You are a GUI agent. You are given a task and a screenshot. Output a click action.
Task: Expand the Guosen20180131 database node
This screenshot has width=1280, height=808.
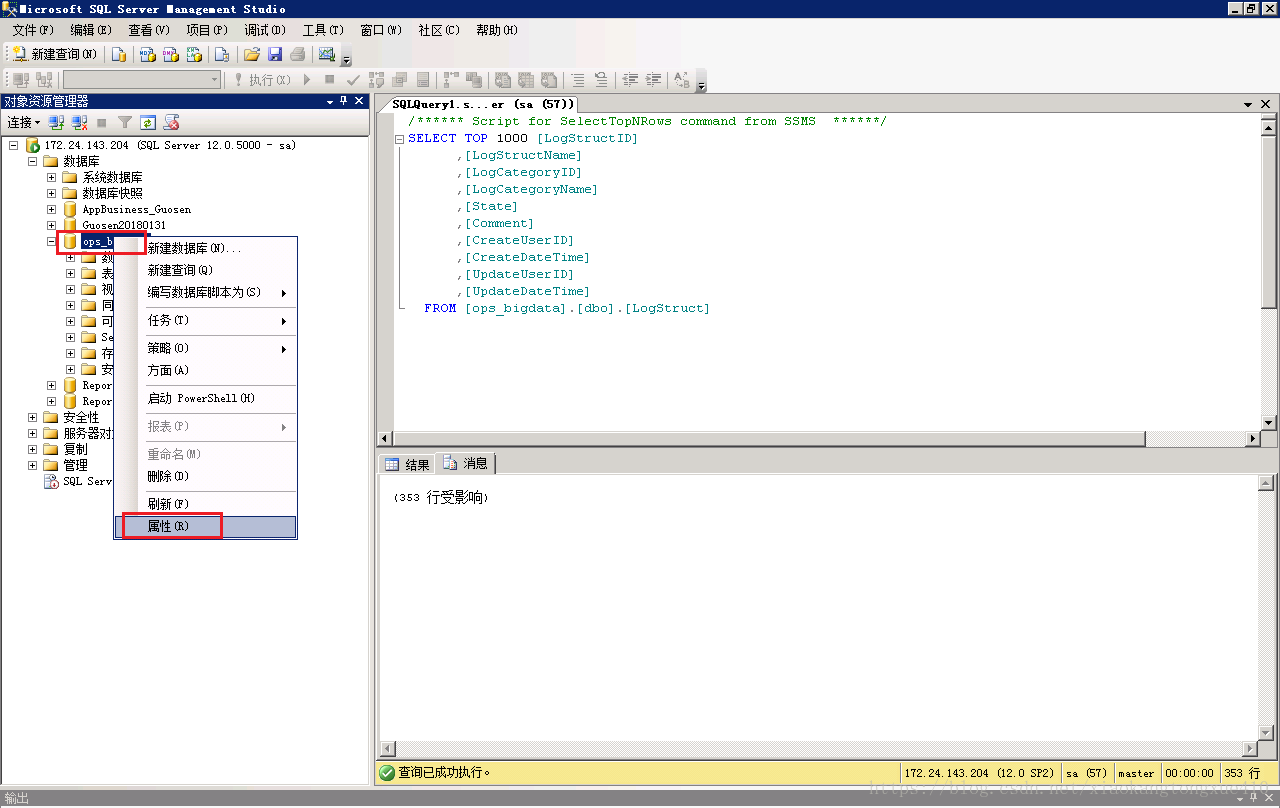[x=51, y=225]
